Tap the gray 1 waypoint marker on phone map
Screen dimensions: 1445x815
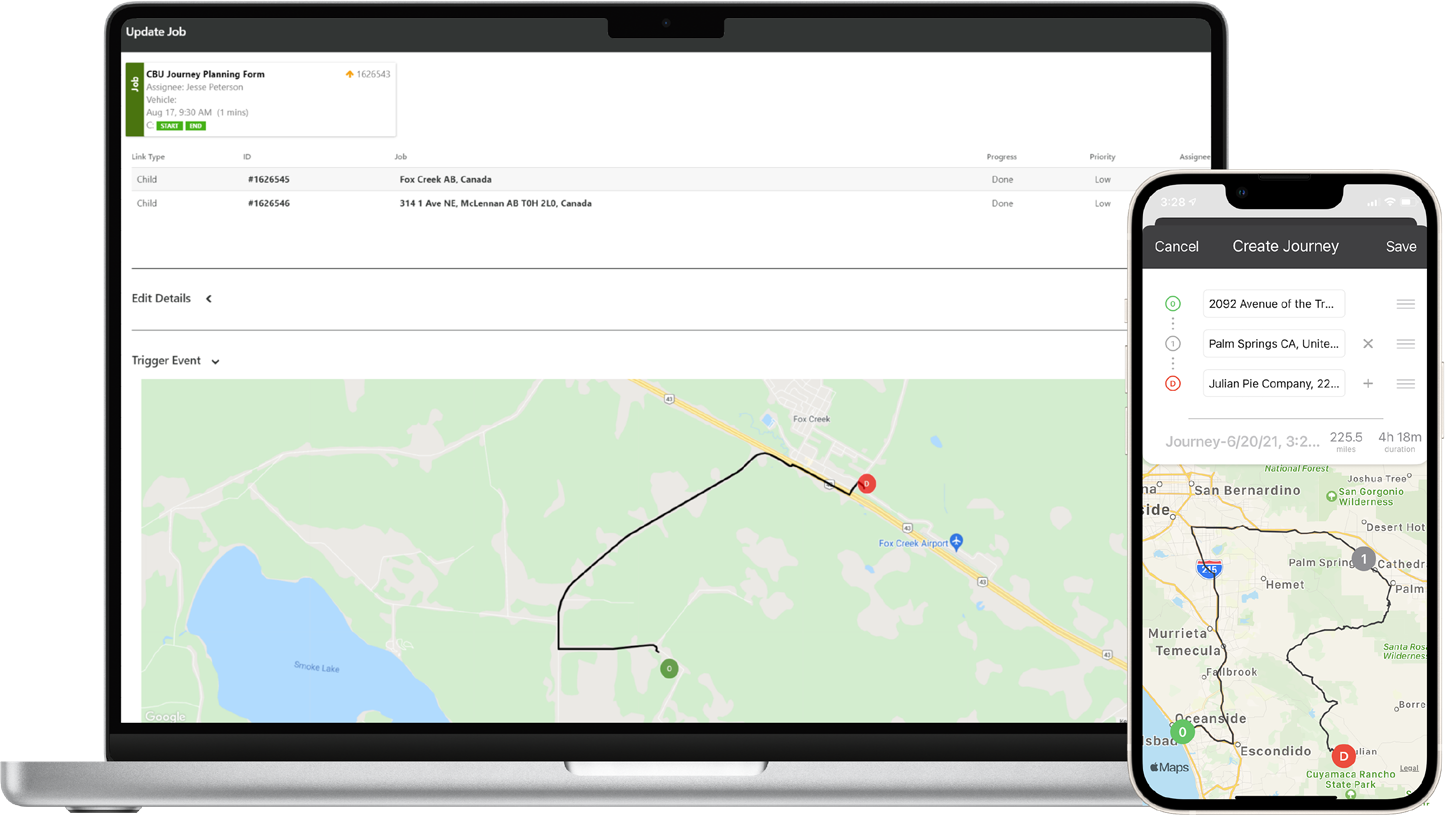point(1364,559)
